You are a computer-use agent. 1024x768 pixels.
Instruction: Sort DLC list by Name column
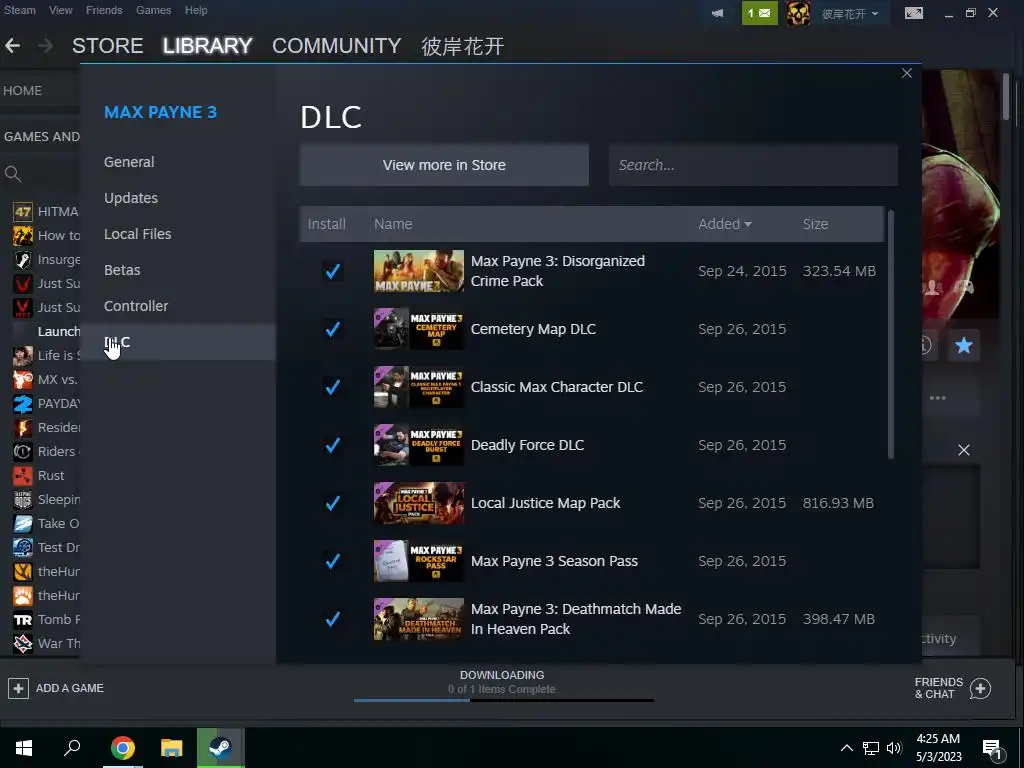pos(393,224)
